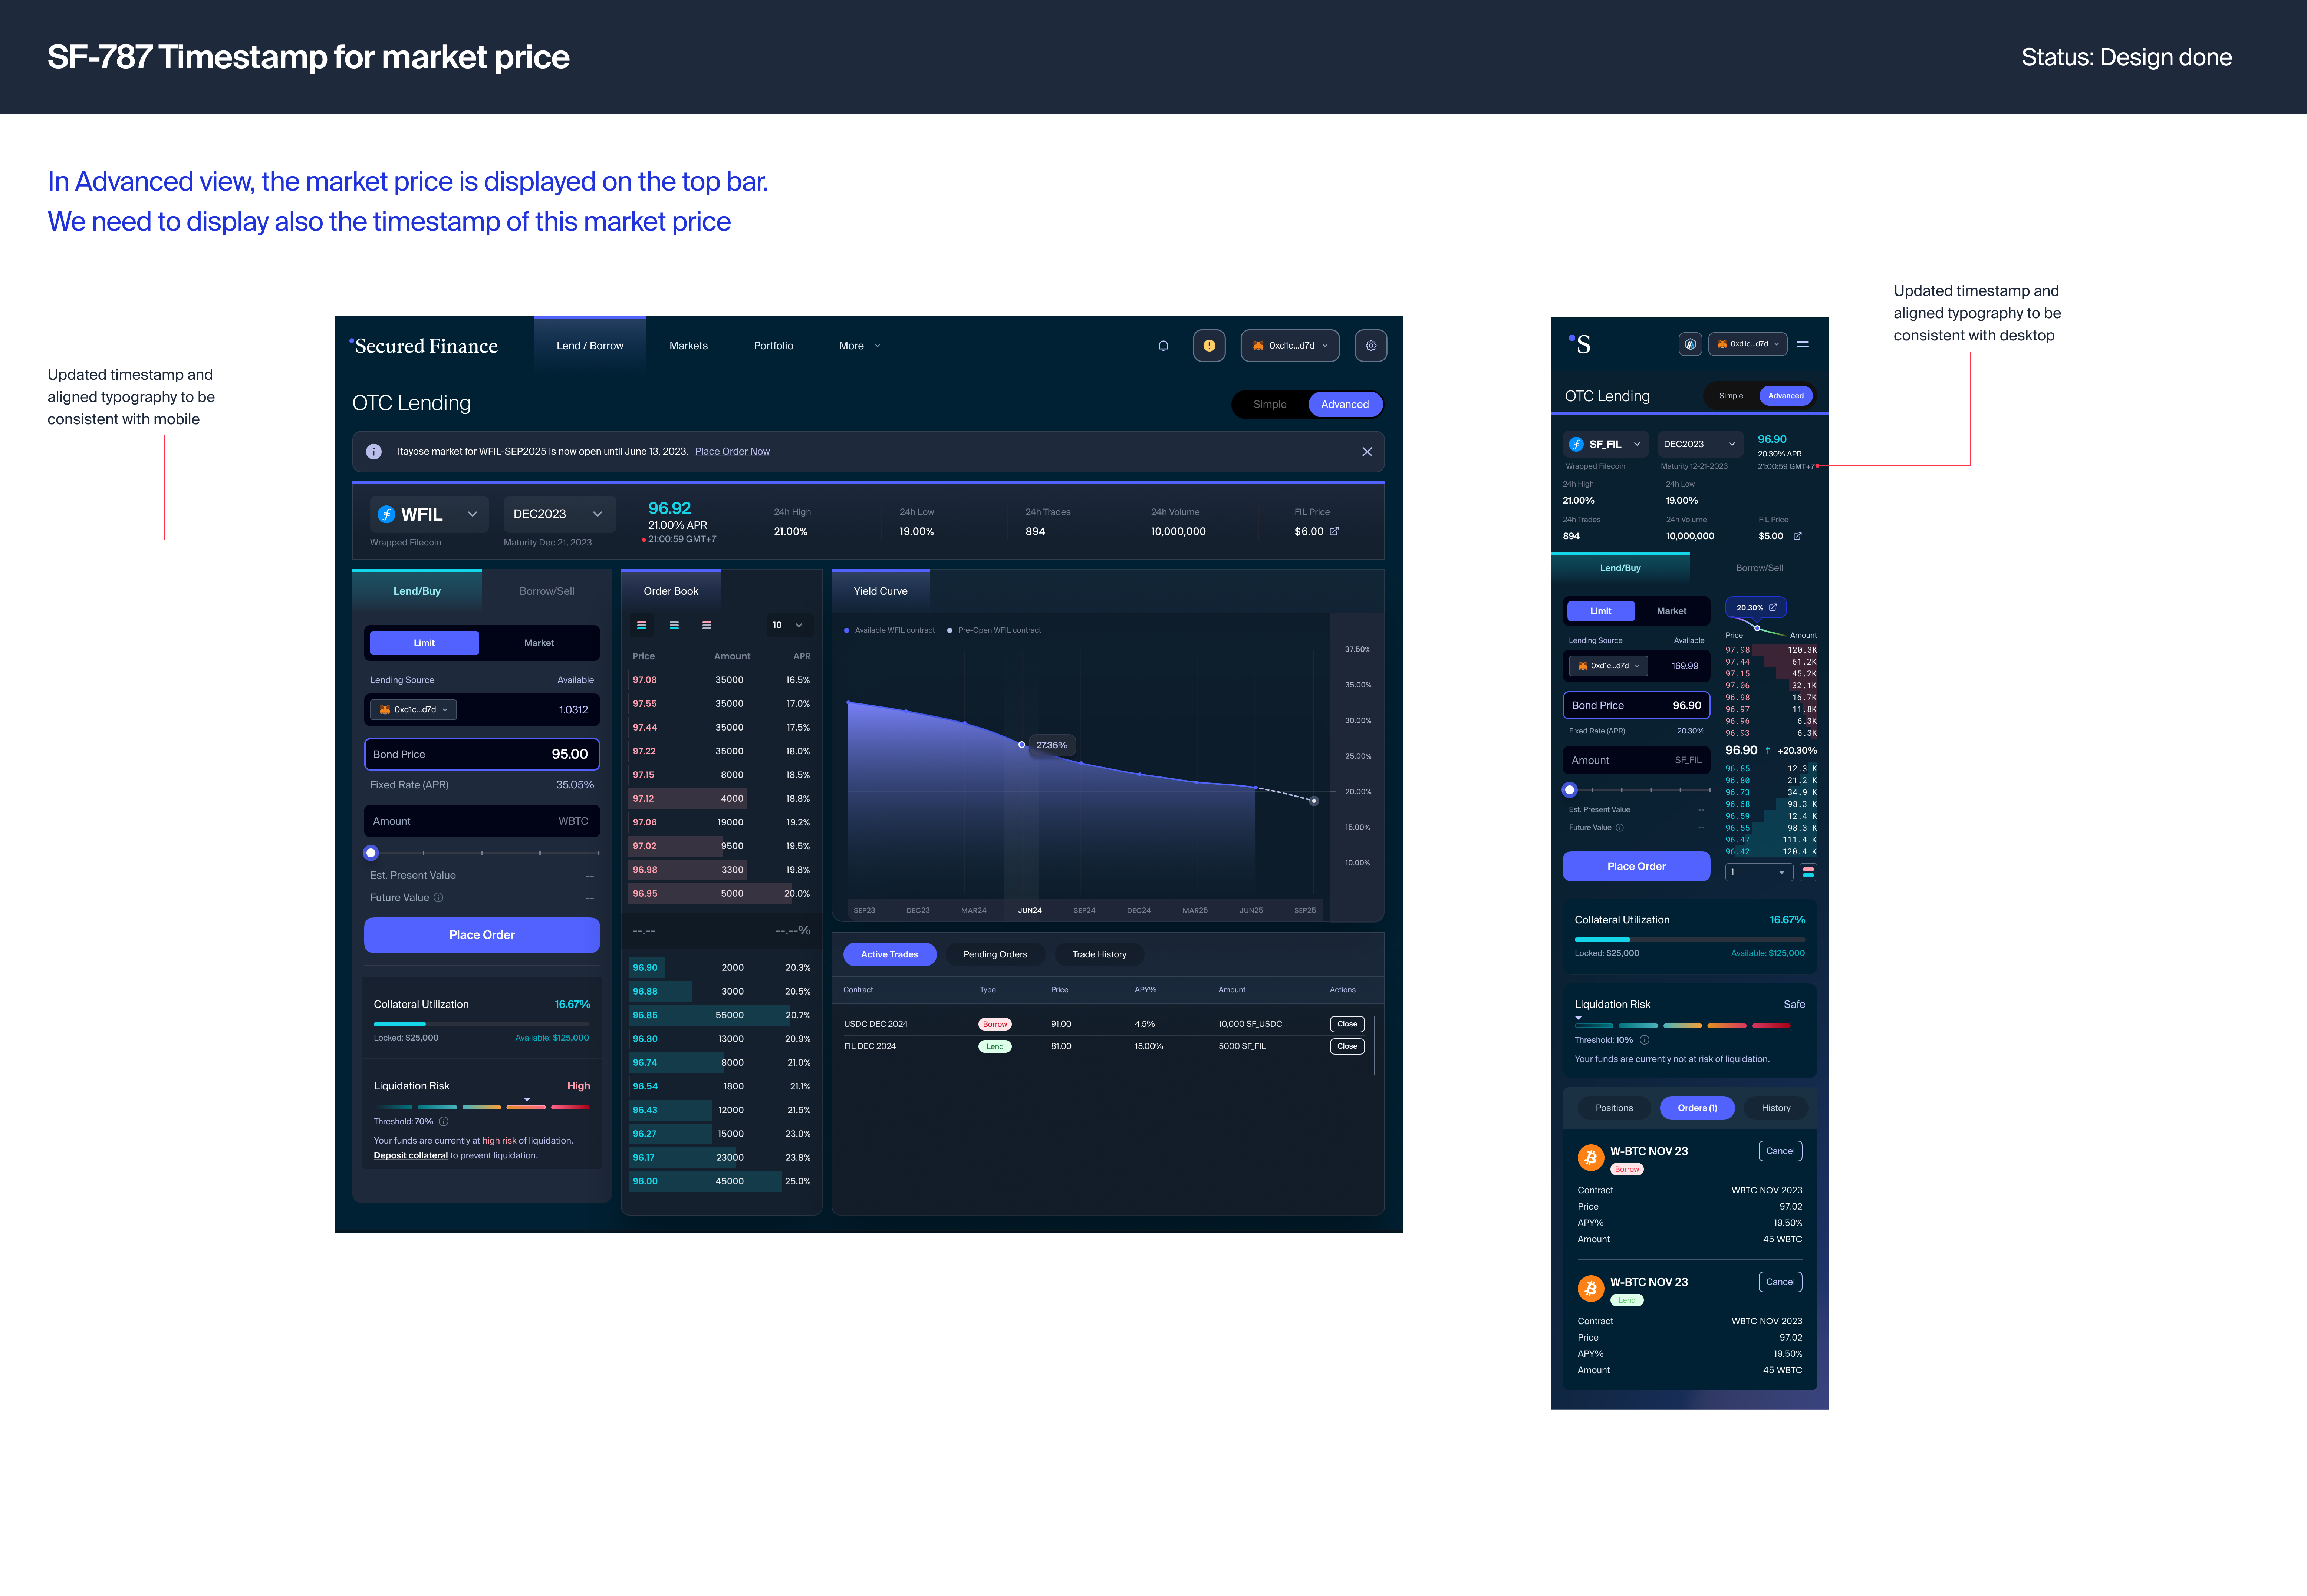Click the desktop amount slider handle
Image resolution: width=2307 pixels, height=1596 pixels.
tap(371, 853)
